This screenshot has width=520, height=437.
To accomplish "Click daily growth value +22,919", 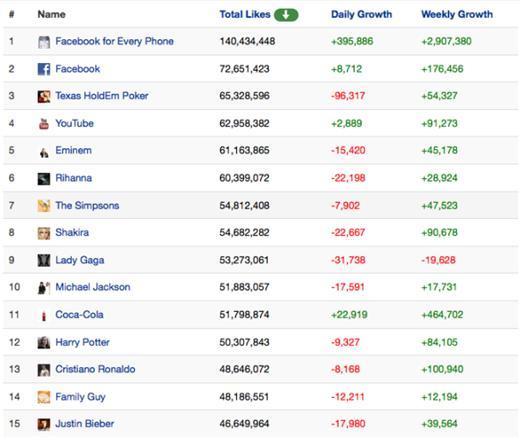I will [x=349, y=315].
